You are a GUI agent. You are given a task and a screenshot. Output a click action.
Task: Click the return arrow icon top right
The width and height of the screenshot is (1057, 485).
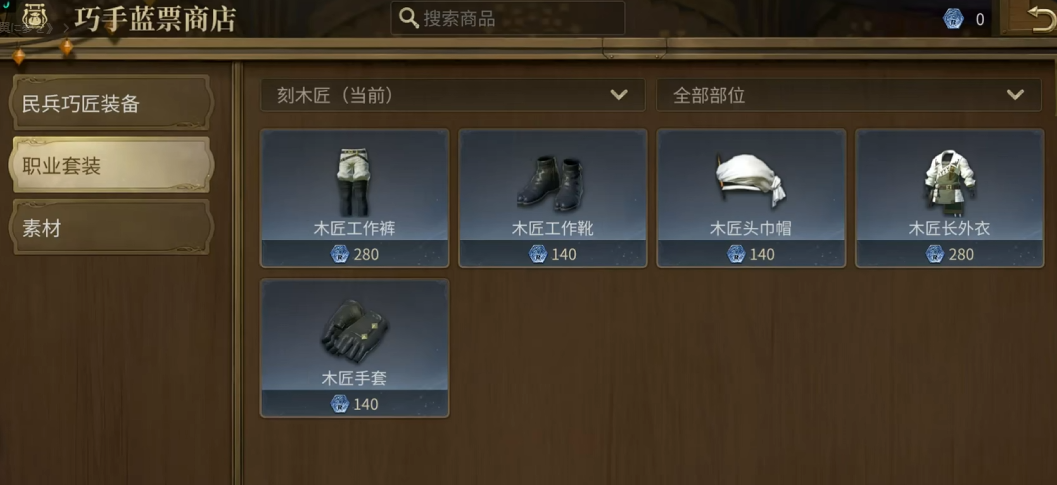point(1041,18)
